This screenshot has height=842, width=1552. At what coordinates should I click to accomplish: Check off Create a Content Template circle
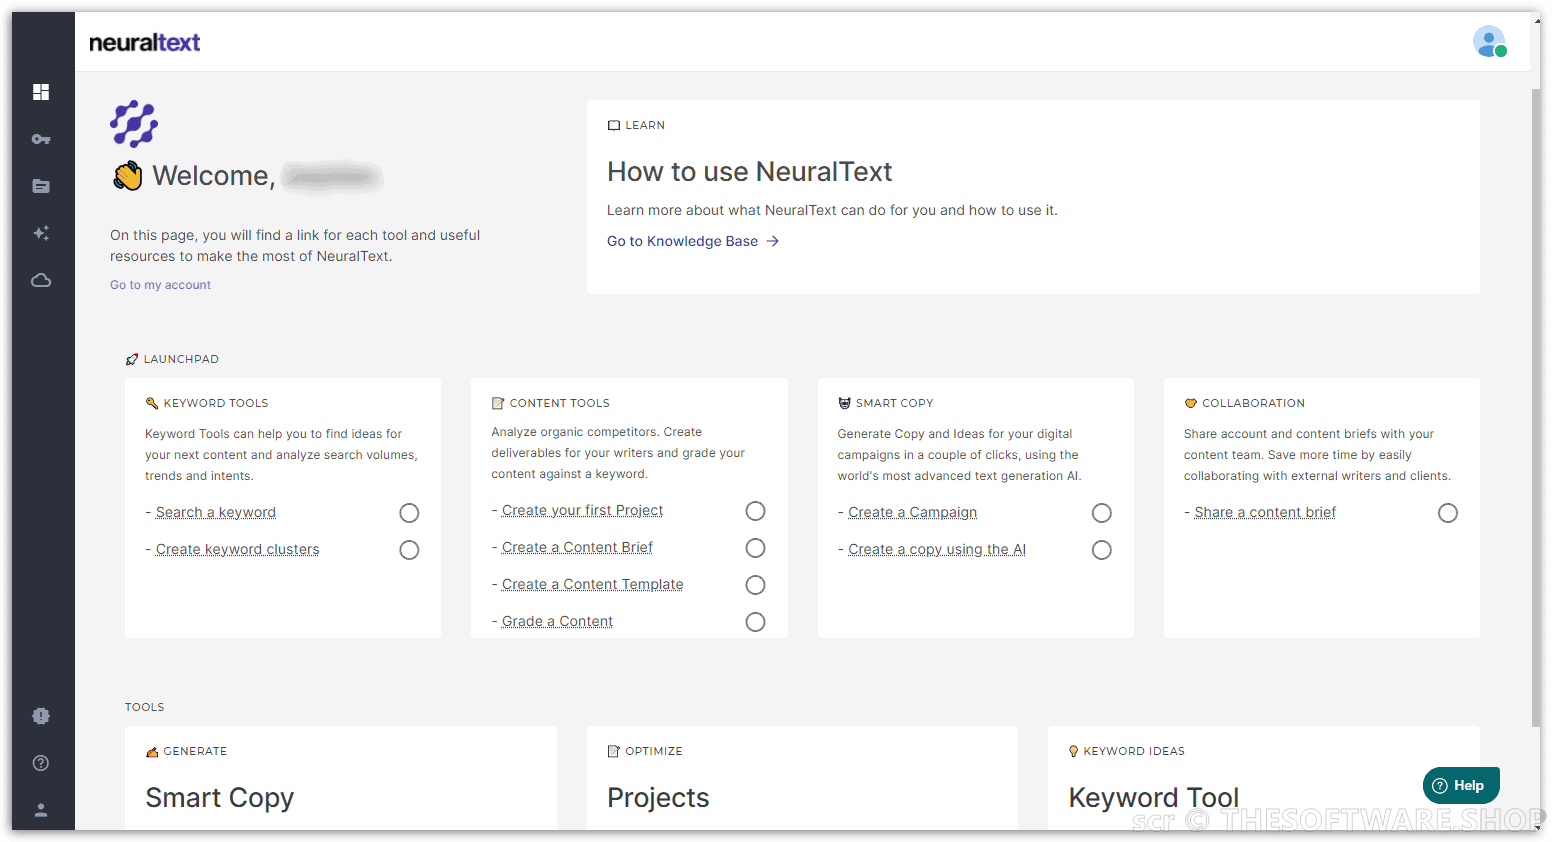pyautogui.click(x=756, y=585)
